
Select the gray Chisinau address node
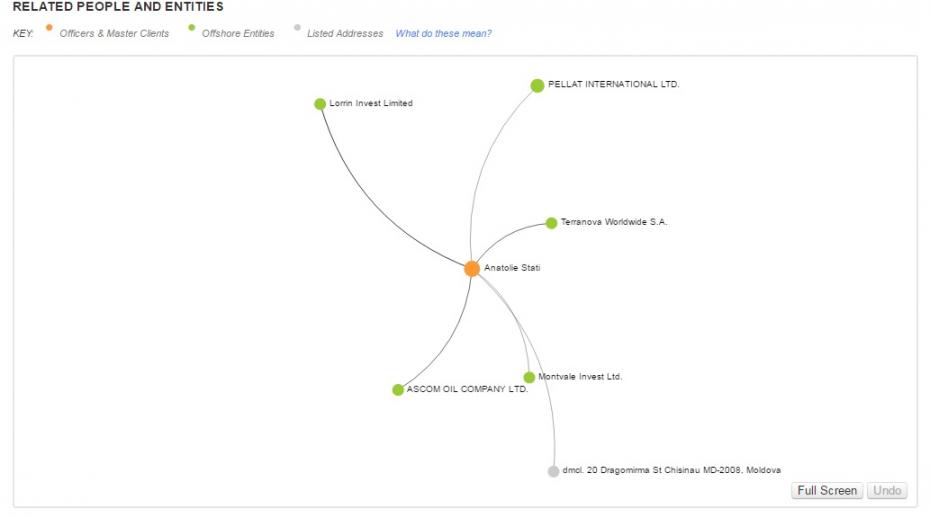[553, 471]
